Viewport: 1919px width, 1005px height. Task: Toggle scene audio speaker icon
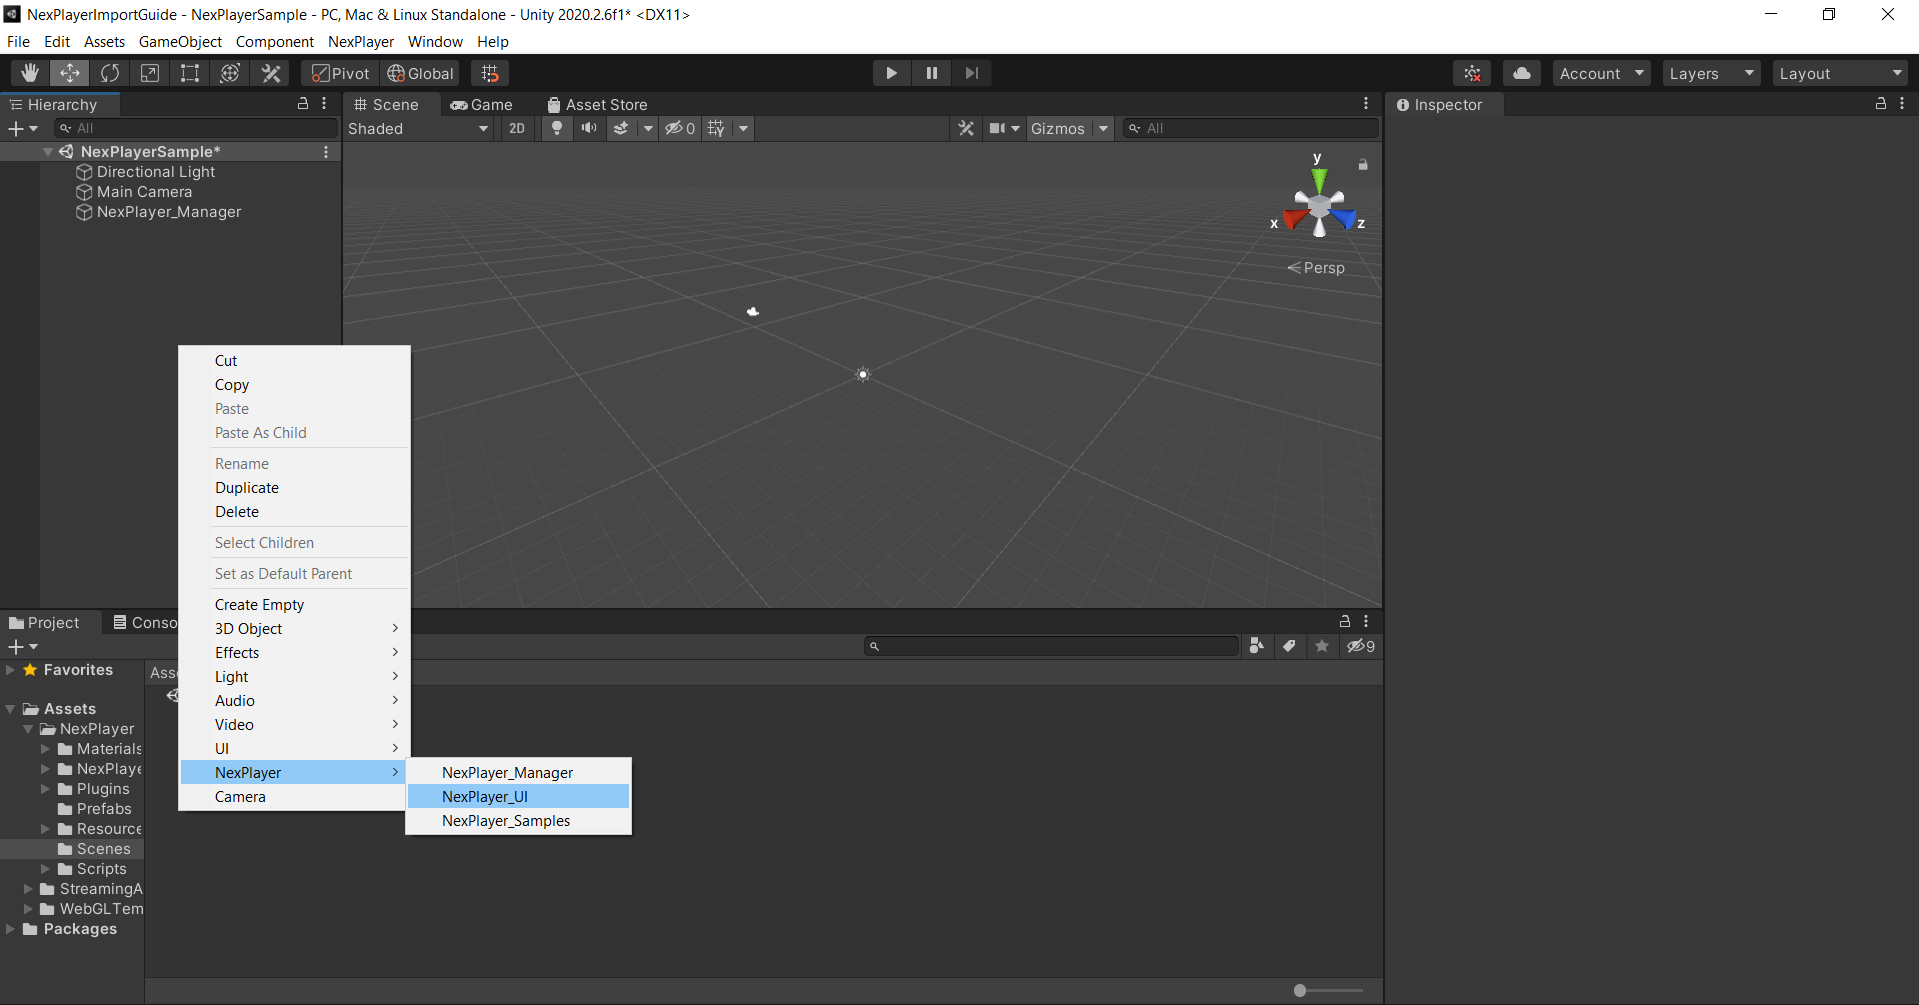tap(589, 128)
